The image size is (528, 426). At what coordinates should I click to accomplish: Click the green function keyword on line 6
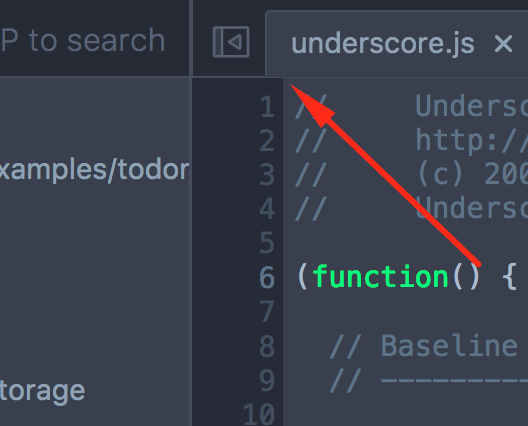381,276
